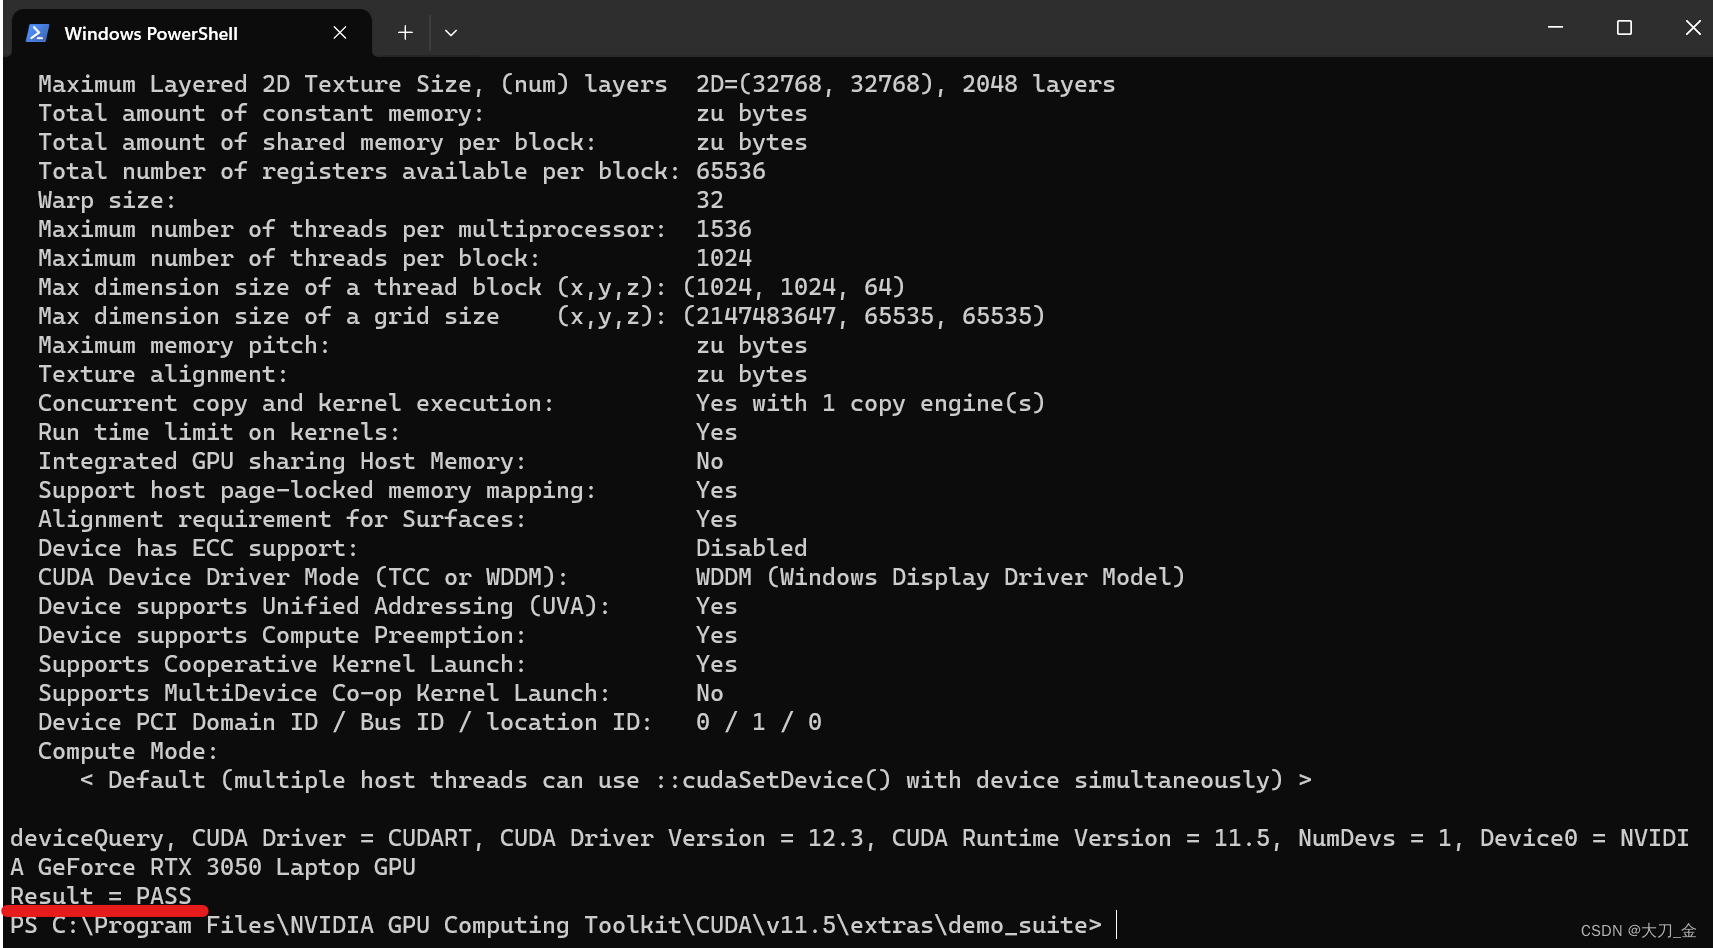
Task: Click the Compute Mode line
Action: pyautogui.click(x=126, y=751)
